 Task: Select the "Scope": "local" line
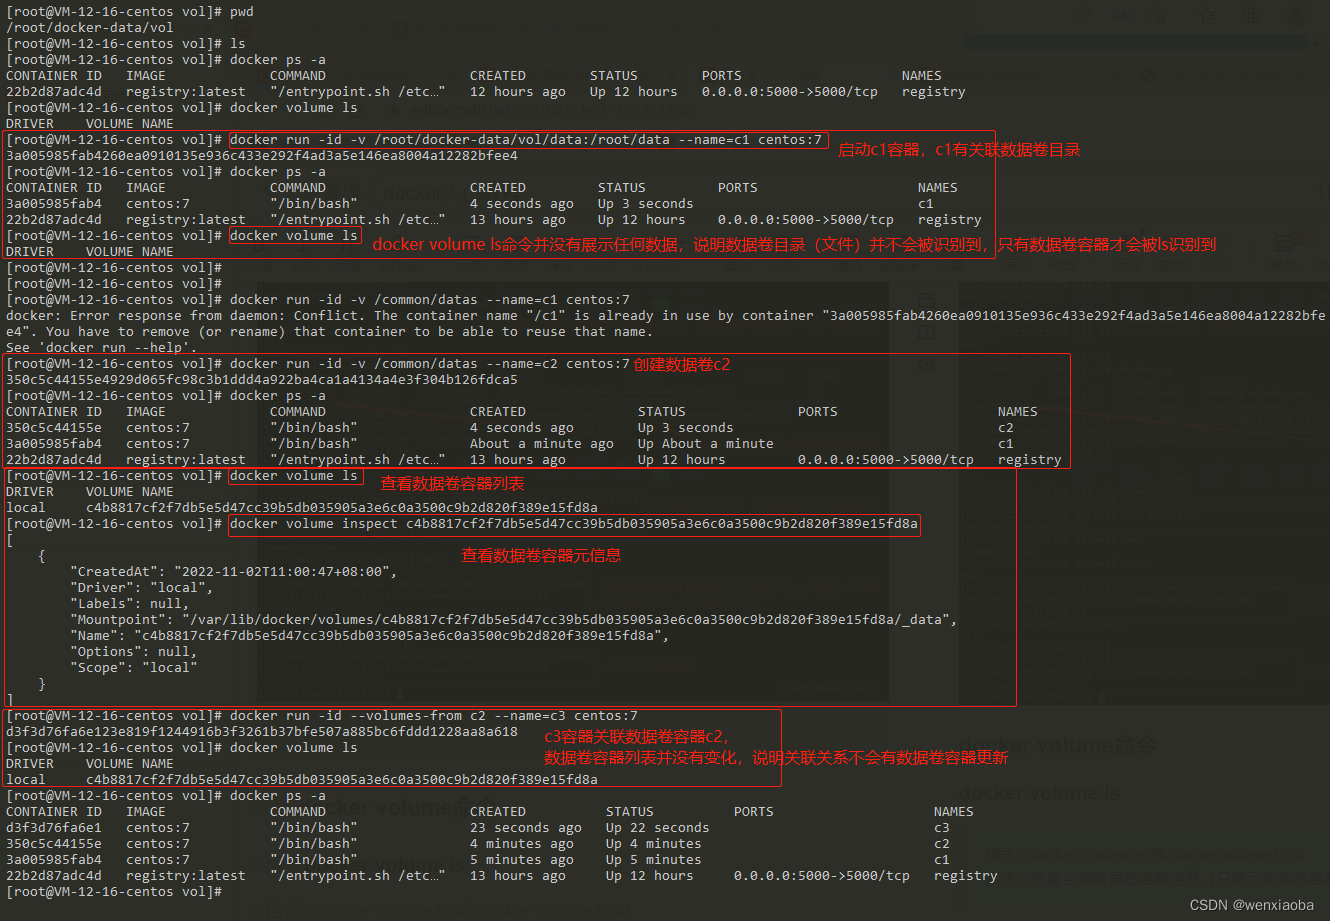click(134, 668)
